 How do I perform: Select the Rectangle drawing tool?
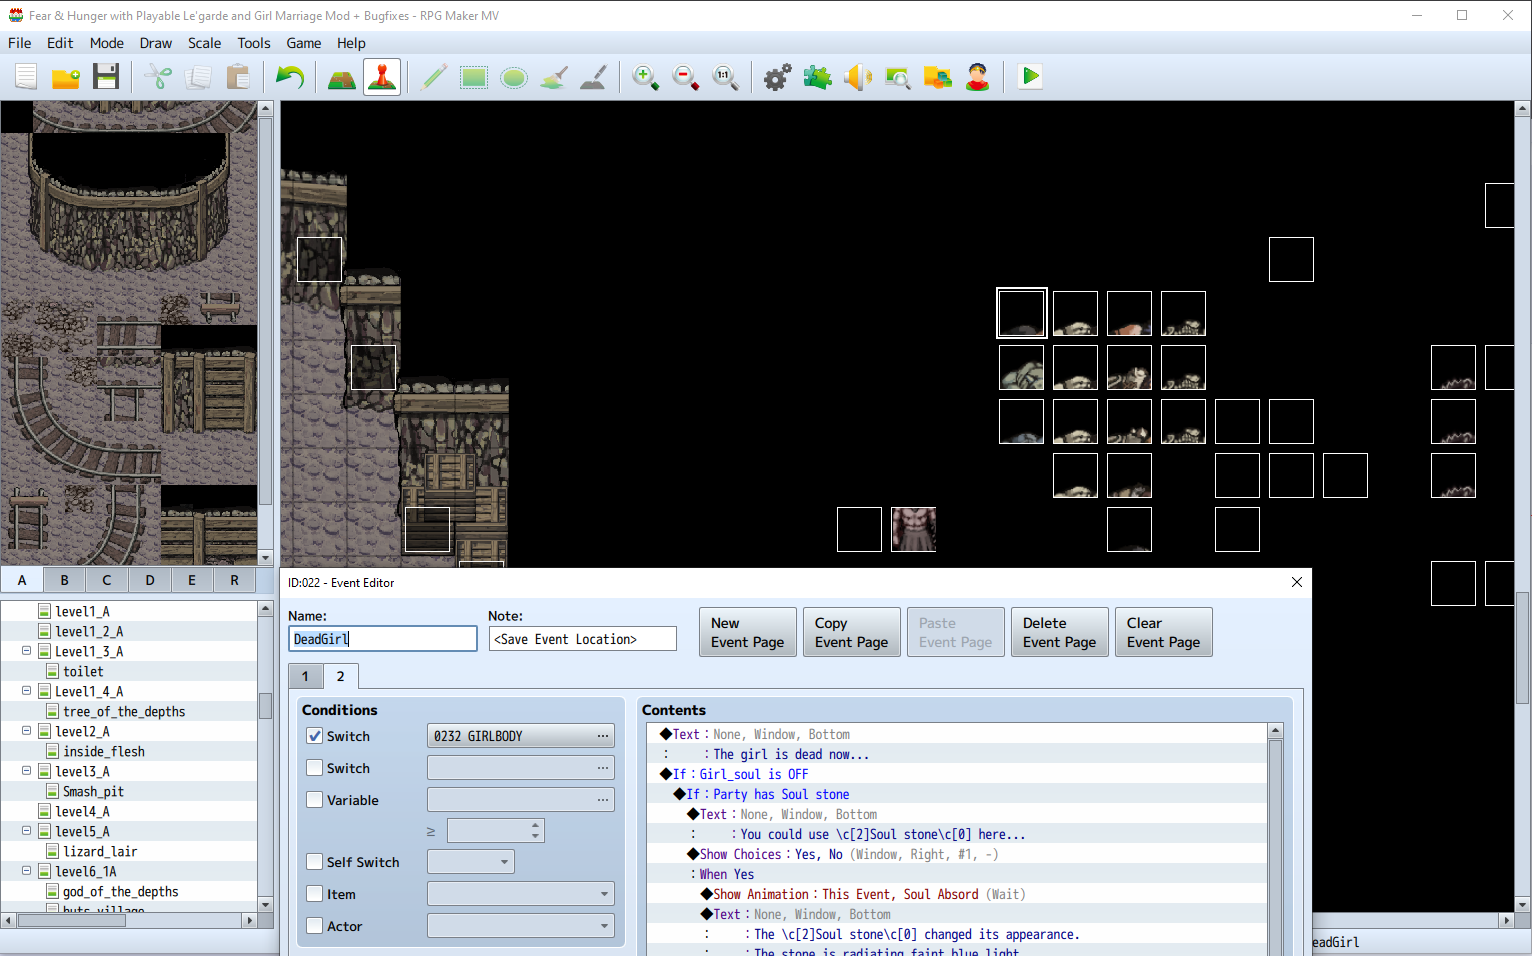point(474,77)
